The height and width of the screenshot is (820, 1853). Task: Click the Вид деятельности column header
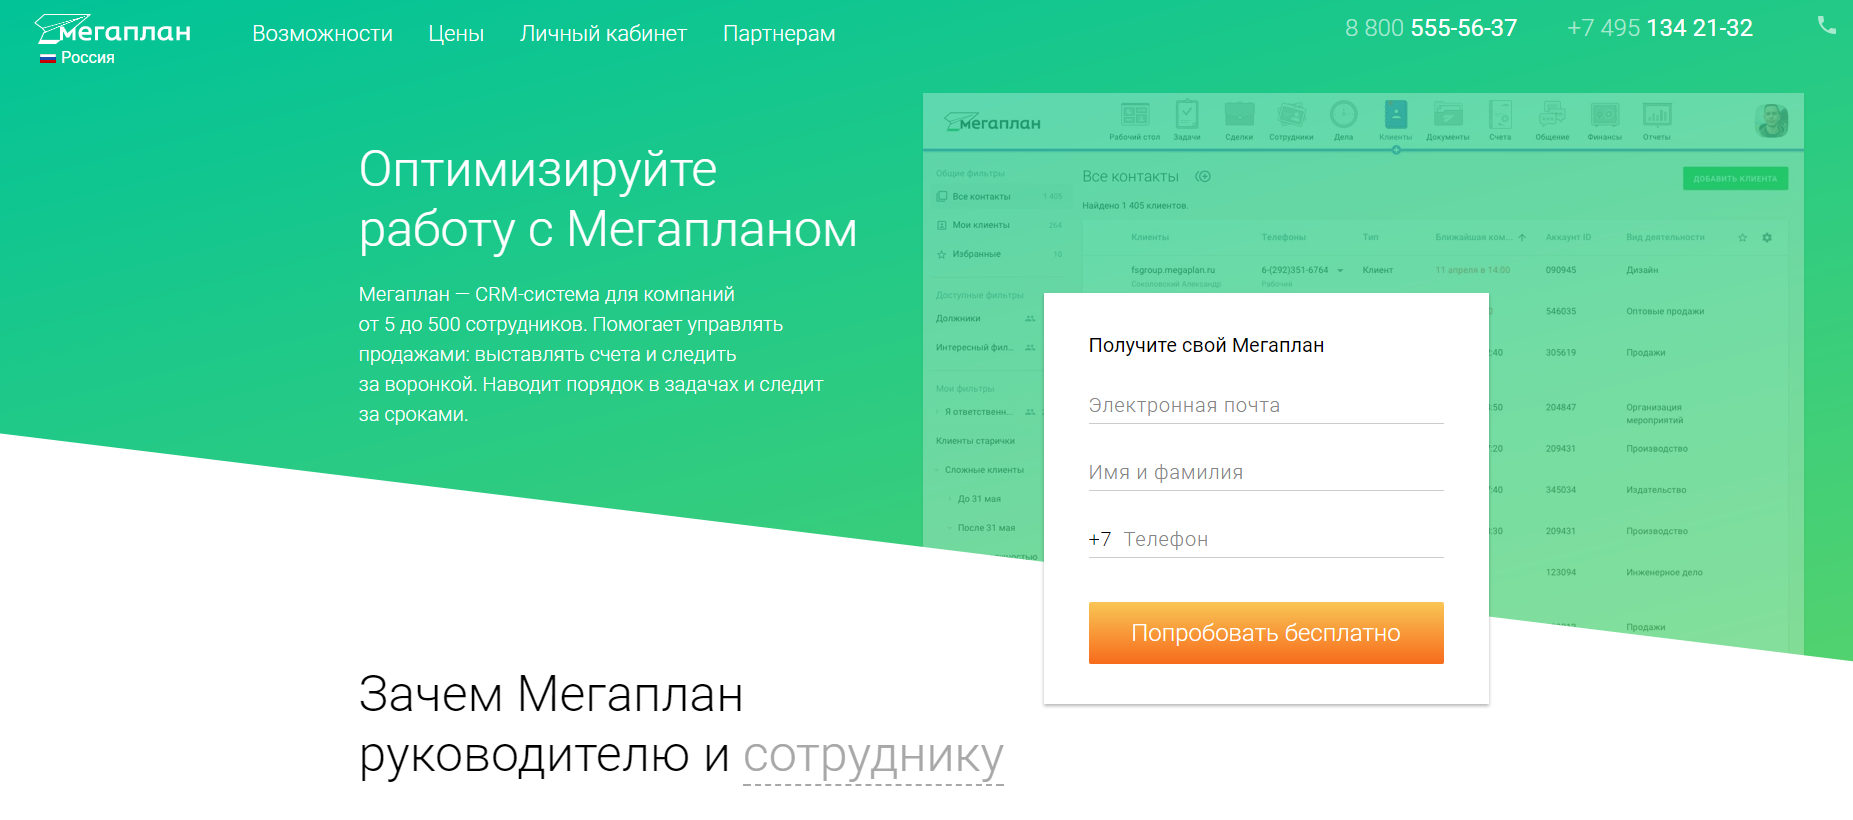pyautogui.click(x=1665, y=237)
